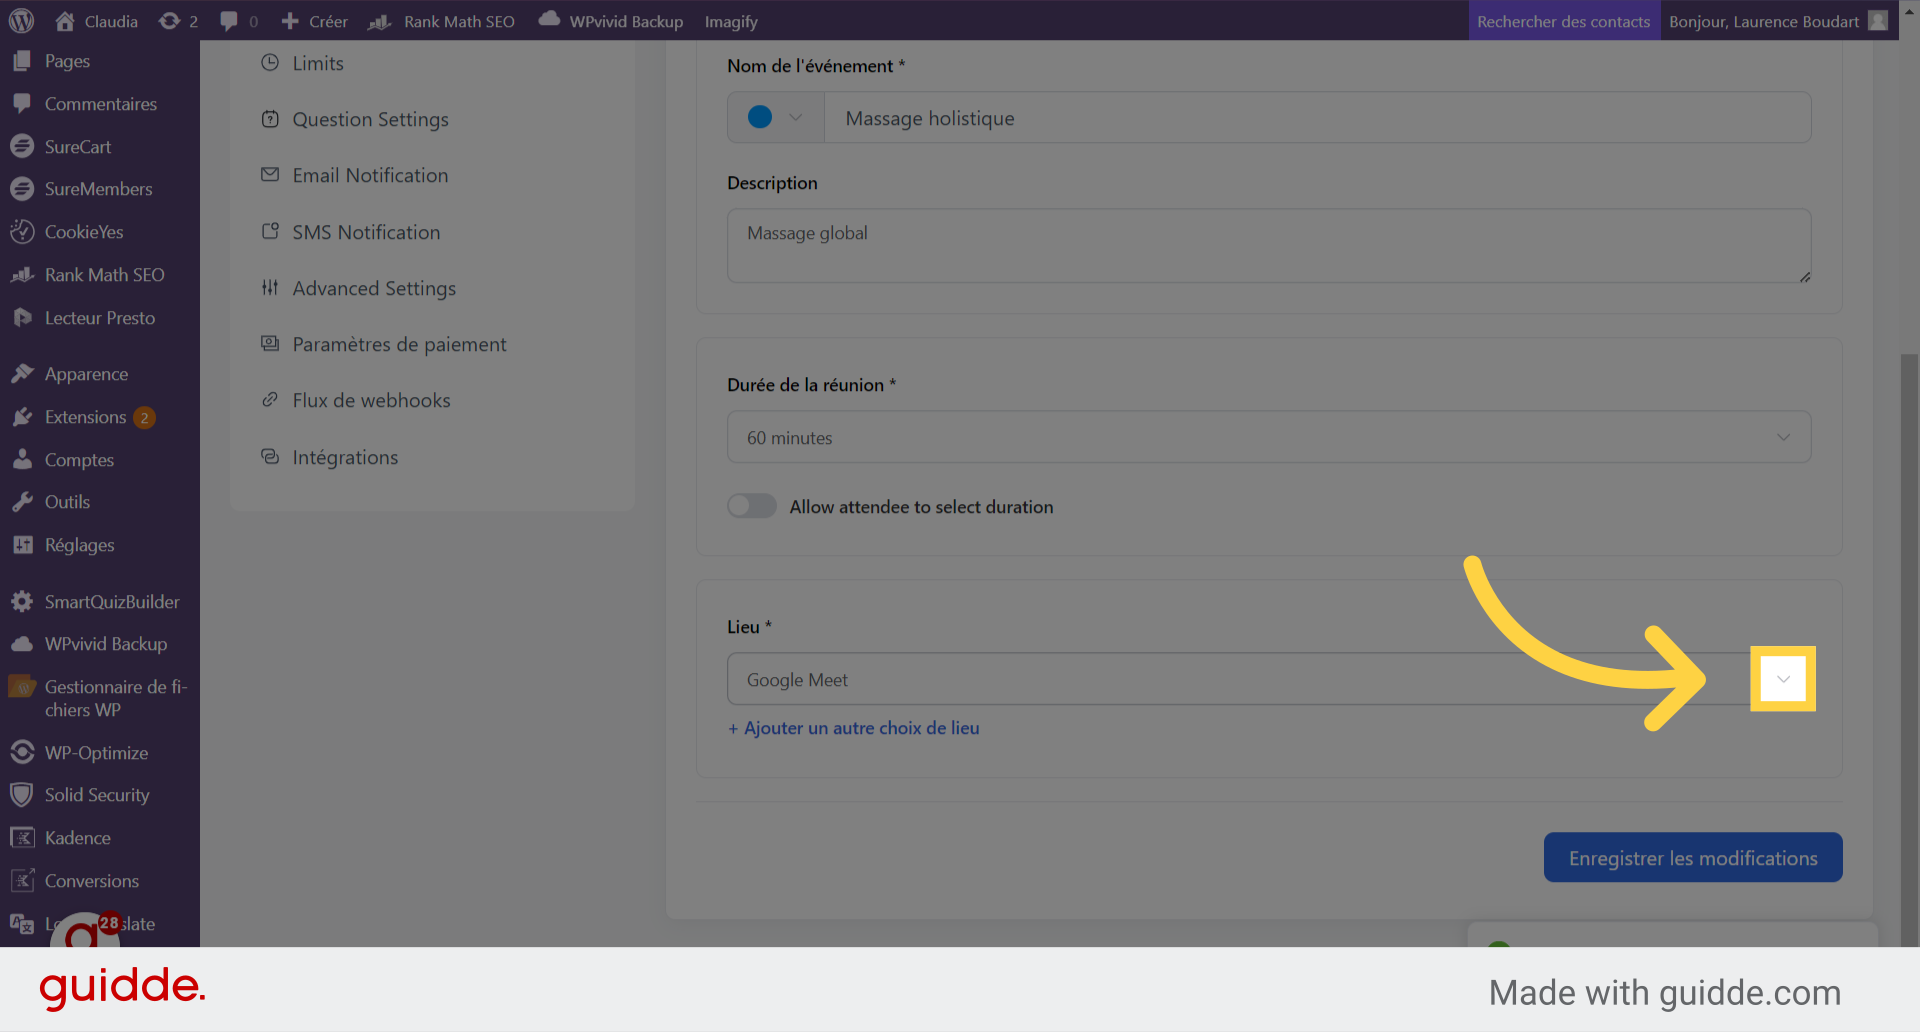The image size is (1920, 1032).
Task: Open Email Notification tab
Action: point(355,175)
